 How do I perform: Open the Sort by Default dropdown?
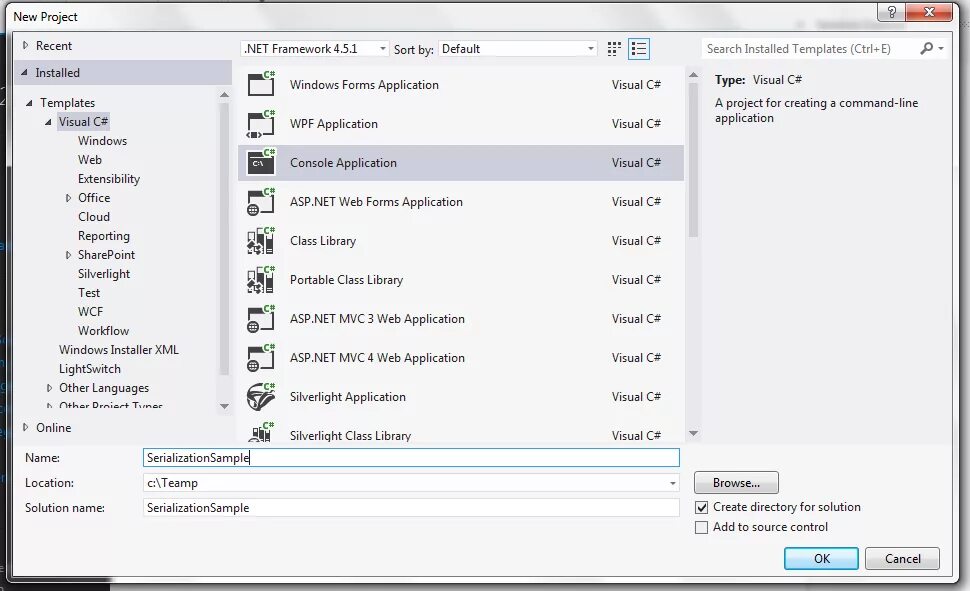(x=517, y=48)
